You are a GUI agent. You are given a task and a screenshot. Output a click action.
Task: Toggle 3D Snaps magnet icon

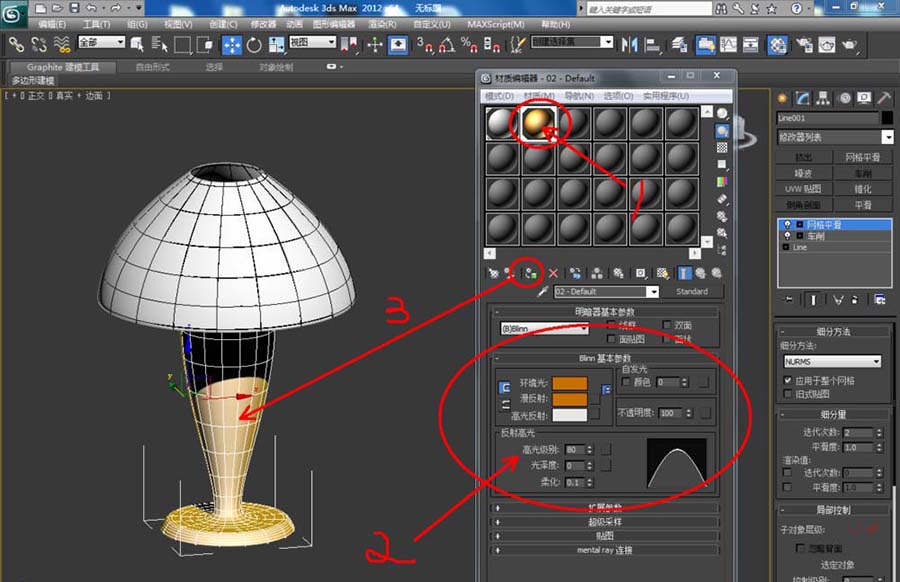pyautogui.click(x=425, y=45)
